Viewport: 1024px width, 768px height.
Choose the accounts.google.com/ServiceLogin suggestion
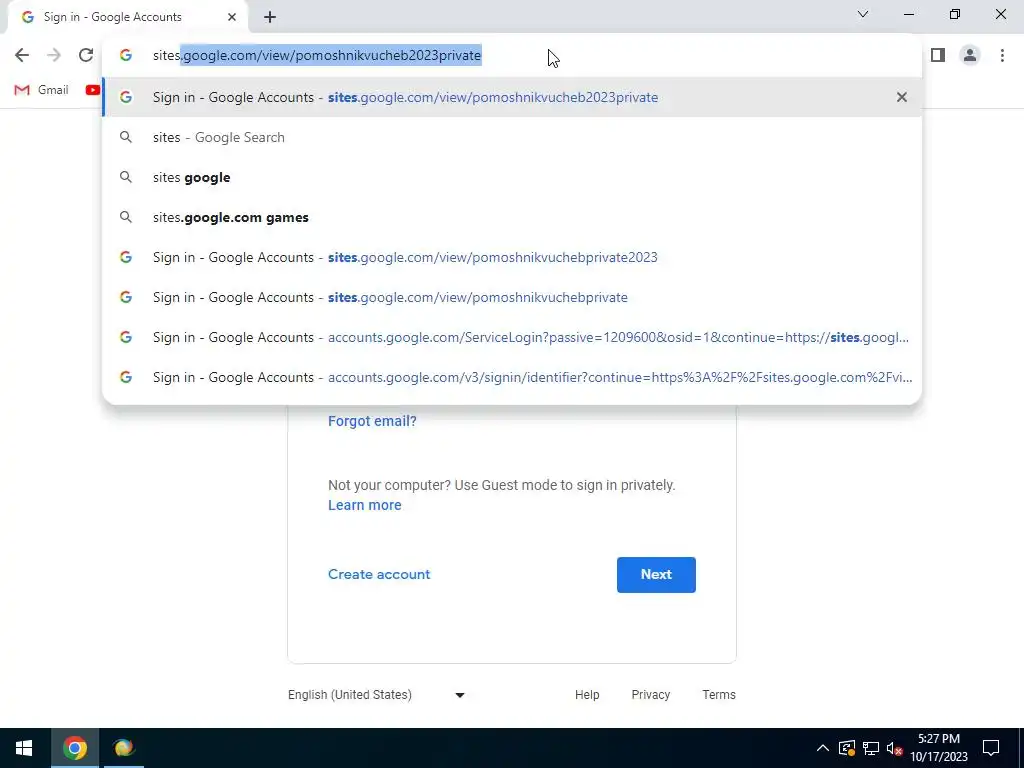[512, 338]
